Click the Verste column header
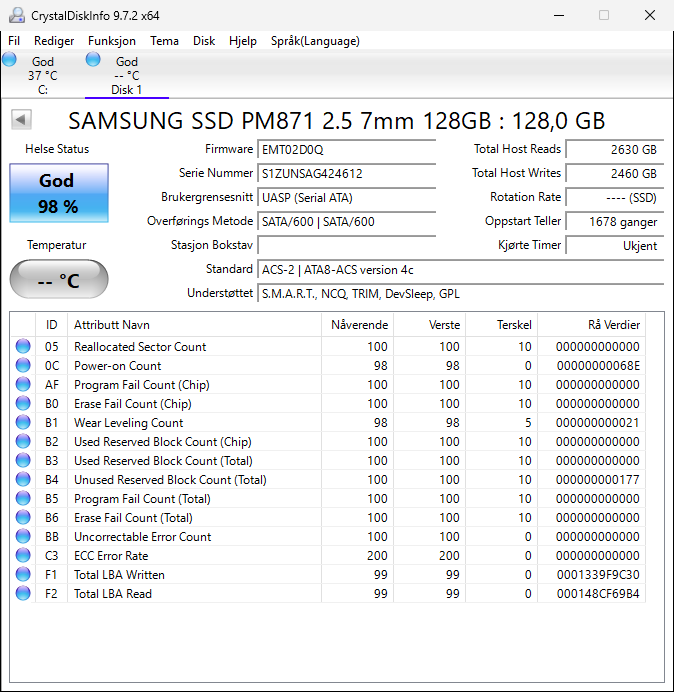This screenshot has height=692, width=674. click(x=429, y=325)
